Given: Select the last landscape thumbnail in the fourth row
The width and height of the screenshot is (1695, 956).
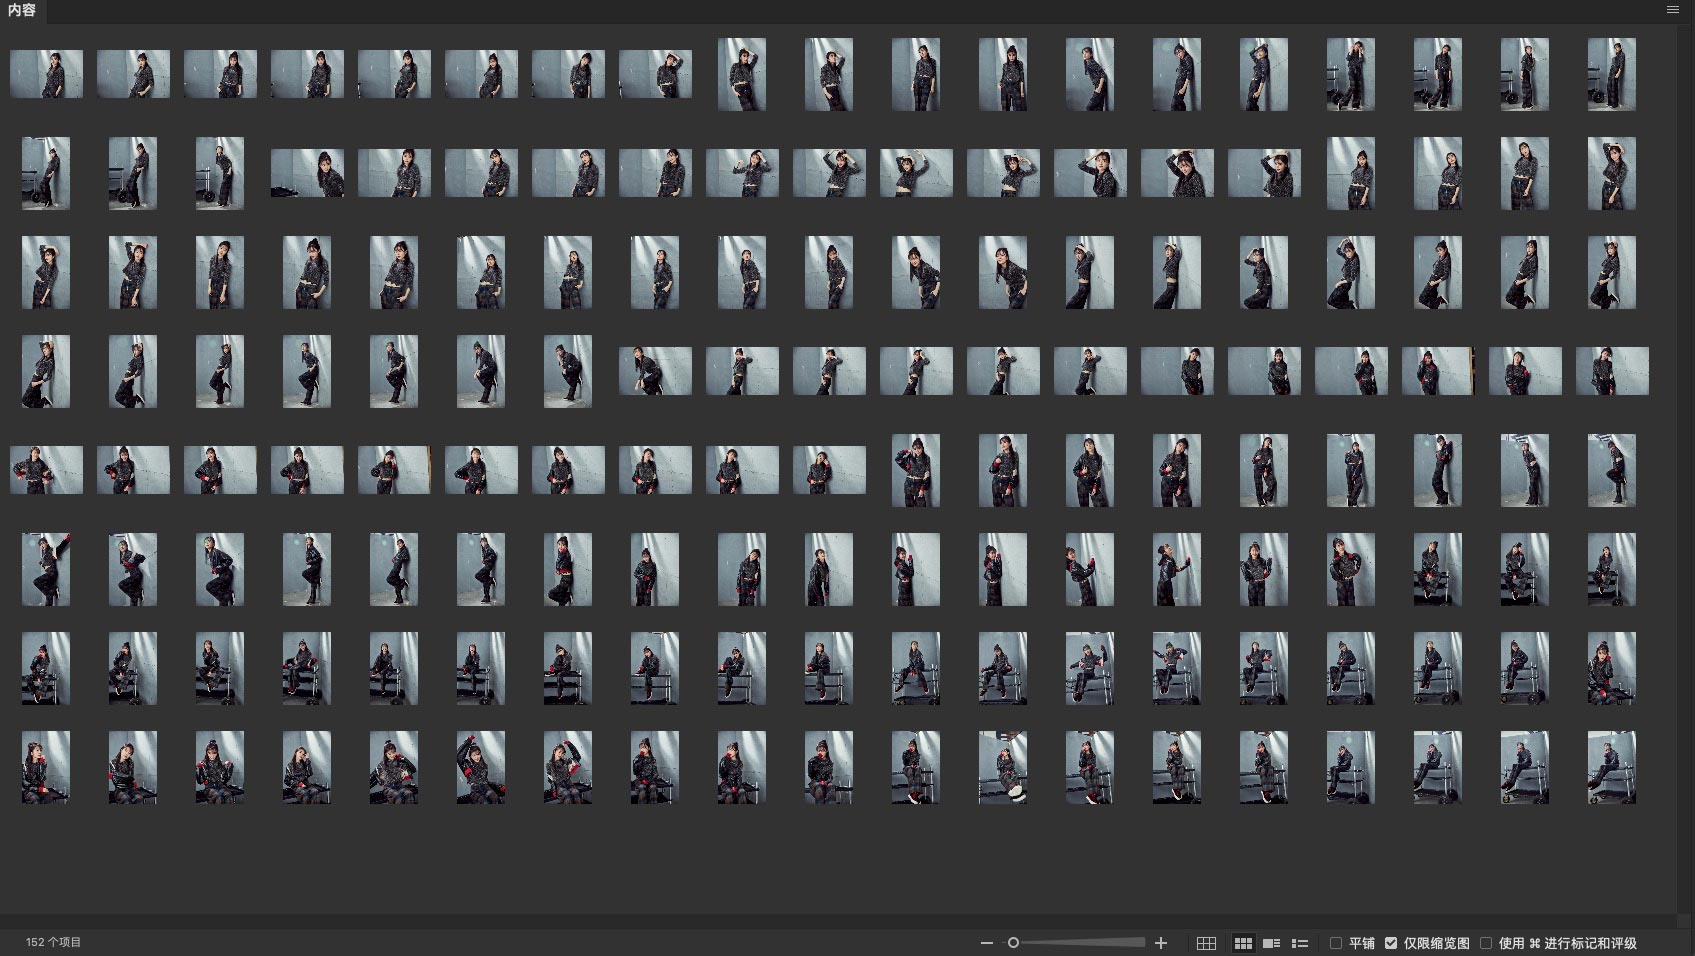Looking at the screenshot, I should pos(1611,371).
